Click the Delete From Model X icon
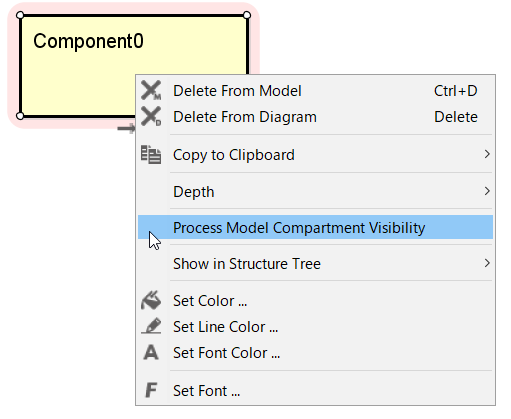The image size is (511, 419). 151,90
